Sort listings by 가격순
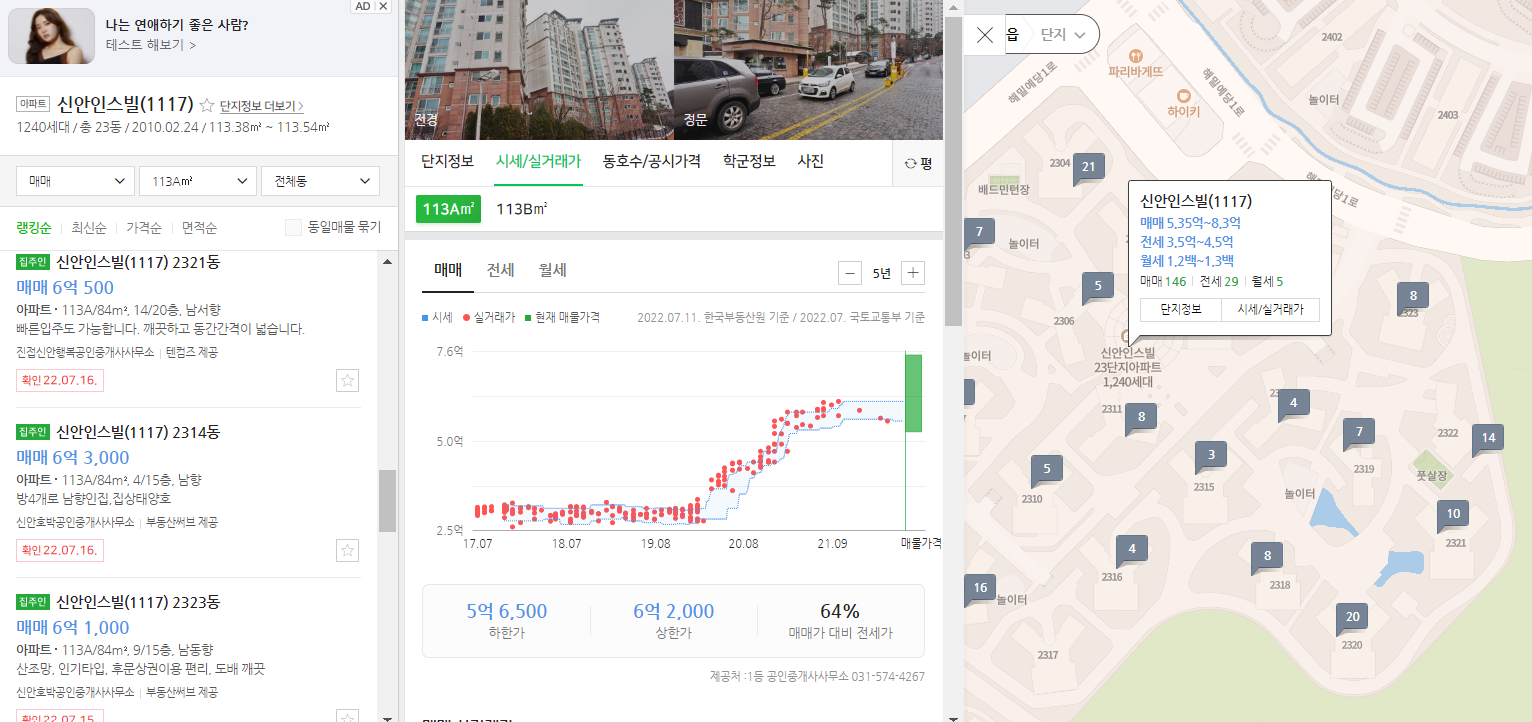This screenshot has width=1532, height=722. click(144, 228)
